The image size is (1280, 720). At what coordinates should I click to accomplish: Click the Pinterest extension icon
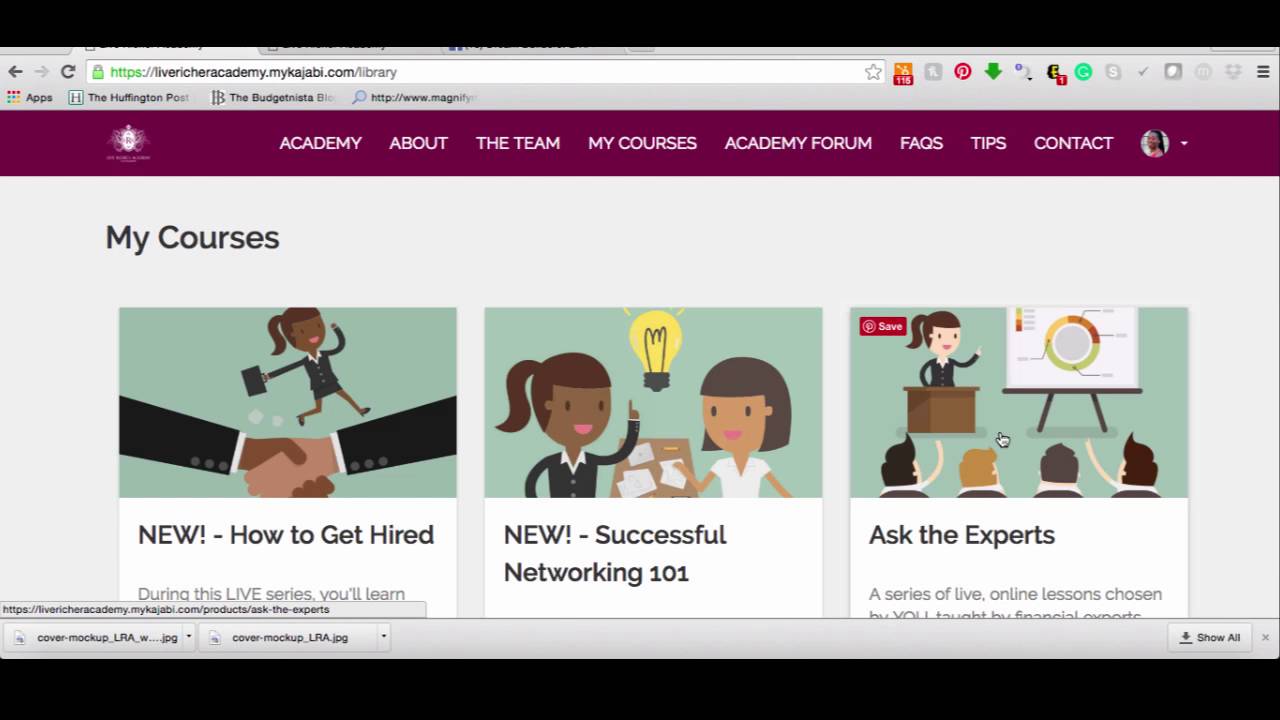point(963,72)
